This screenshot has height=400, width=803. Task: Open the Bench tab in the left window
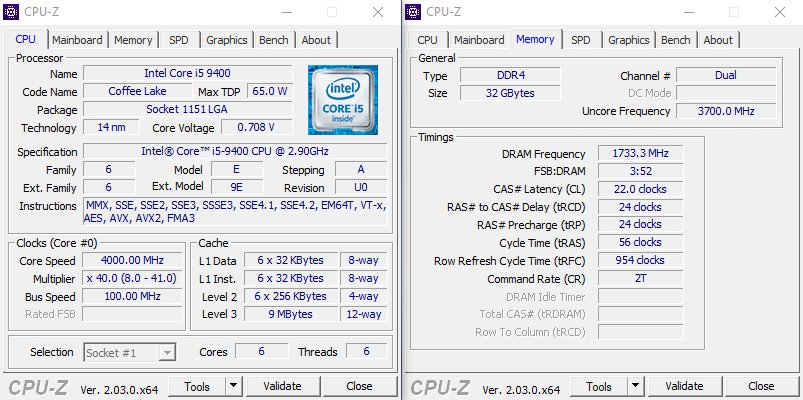click(x=274, y=40)
